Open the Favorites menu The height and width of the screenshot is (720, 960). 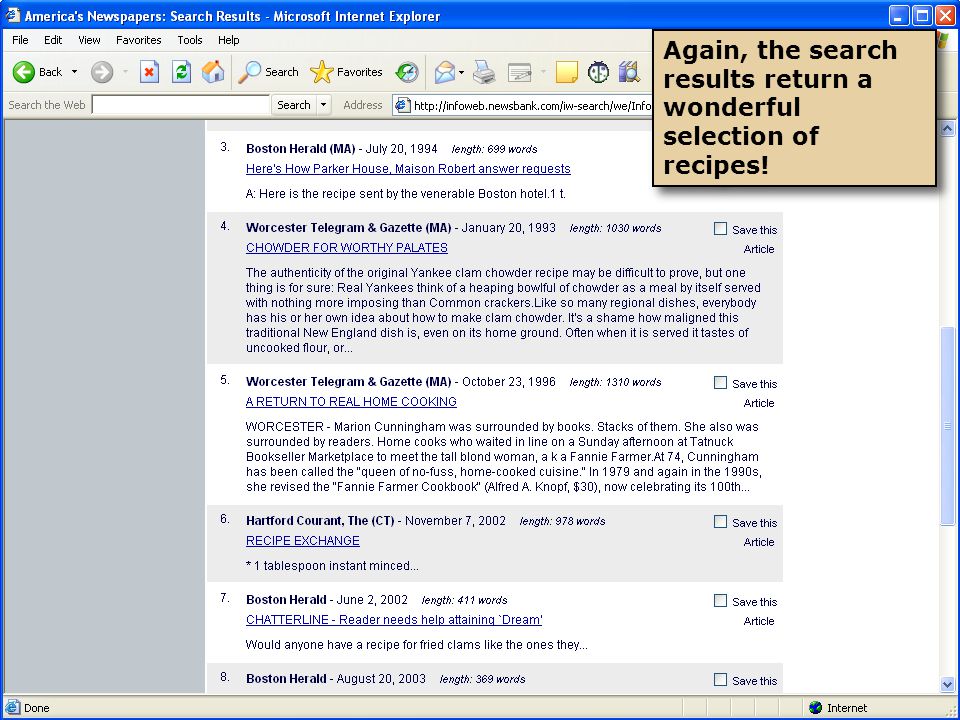coord(138,40)
